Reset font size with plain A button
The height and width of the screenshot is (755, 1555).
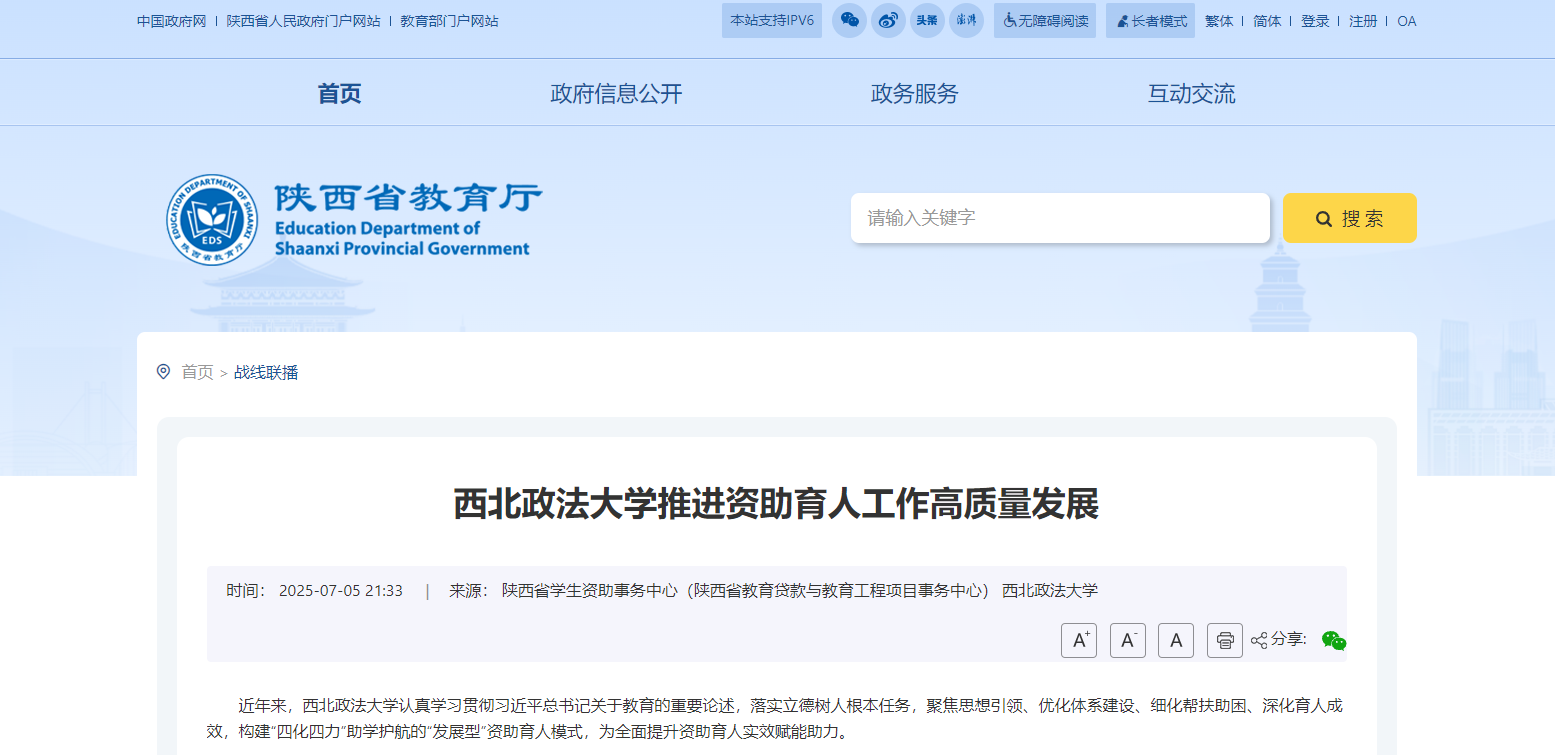point(1176,640)
